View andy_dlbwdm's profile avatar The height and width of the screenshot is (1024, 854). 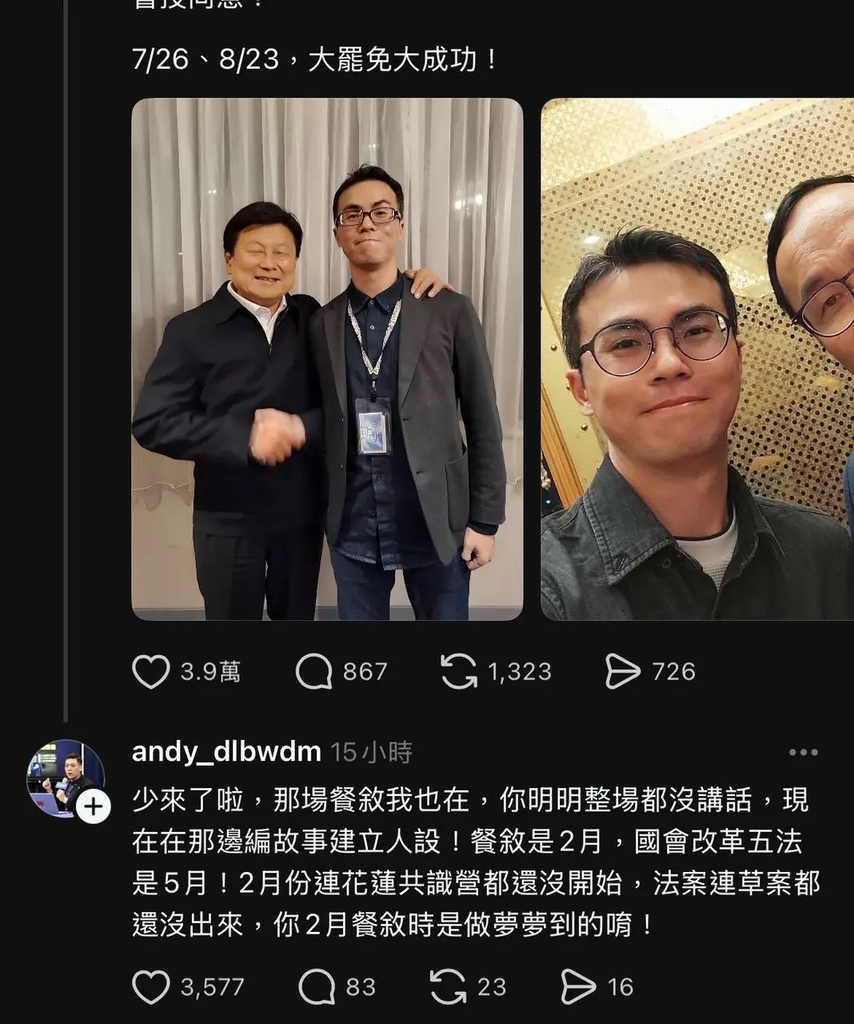(65, 778)
